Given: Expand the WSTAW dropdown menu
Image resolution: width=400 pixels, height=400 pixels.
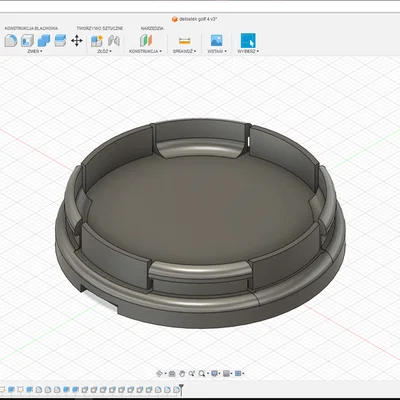Looking at the screenshot, I should [x=217, y=51].
